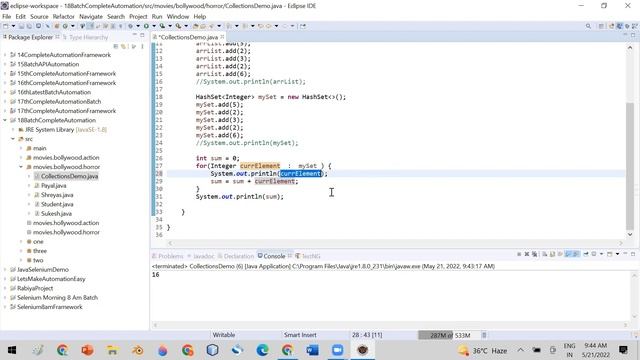Screen dimensions: 640x360
Task: Click the Open Type folder icon in toolbar
Action: (x=196, y=26)
